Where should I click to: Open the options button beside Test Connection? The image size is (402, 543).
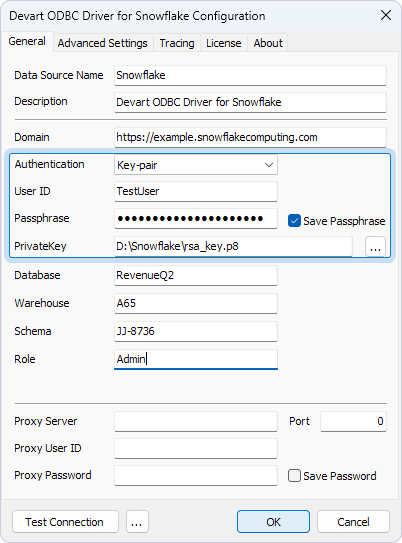click(137, 522)
